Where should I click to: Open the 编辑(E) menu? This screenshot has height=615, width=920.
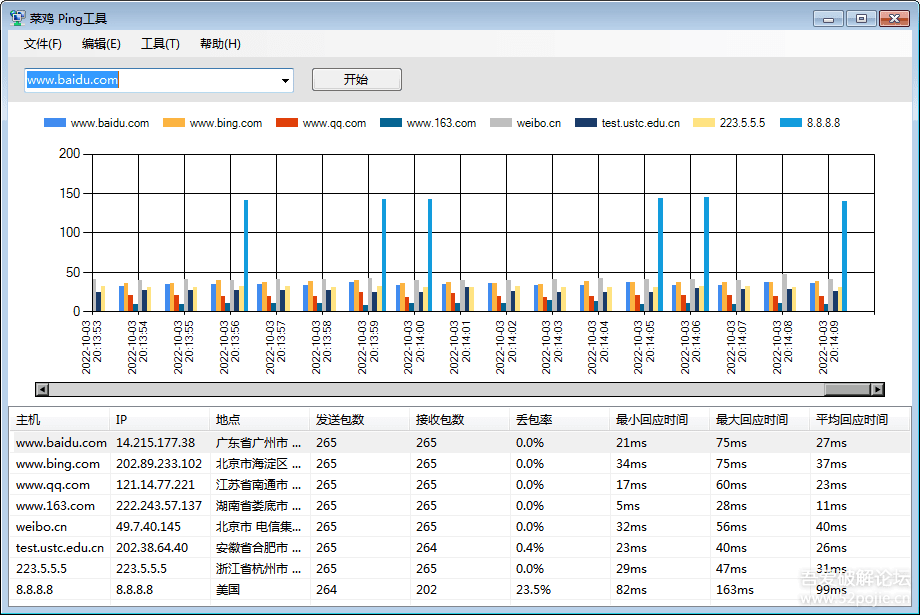(101, 44)
